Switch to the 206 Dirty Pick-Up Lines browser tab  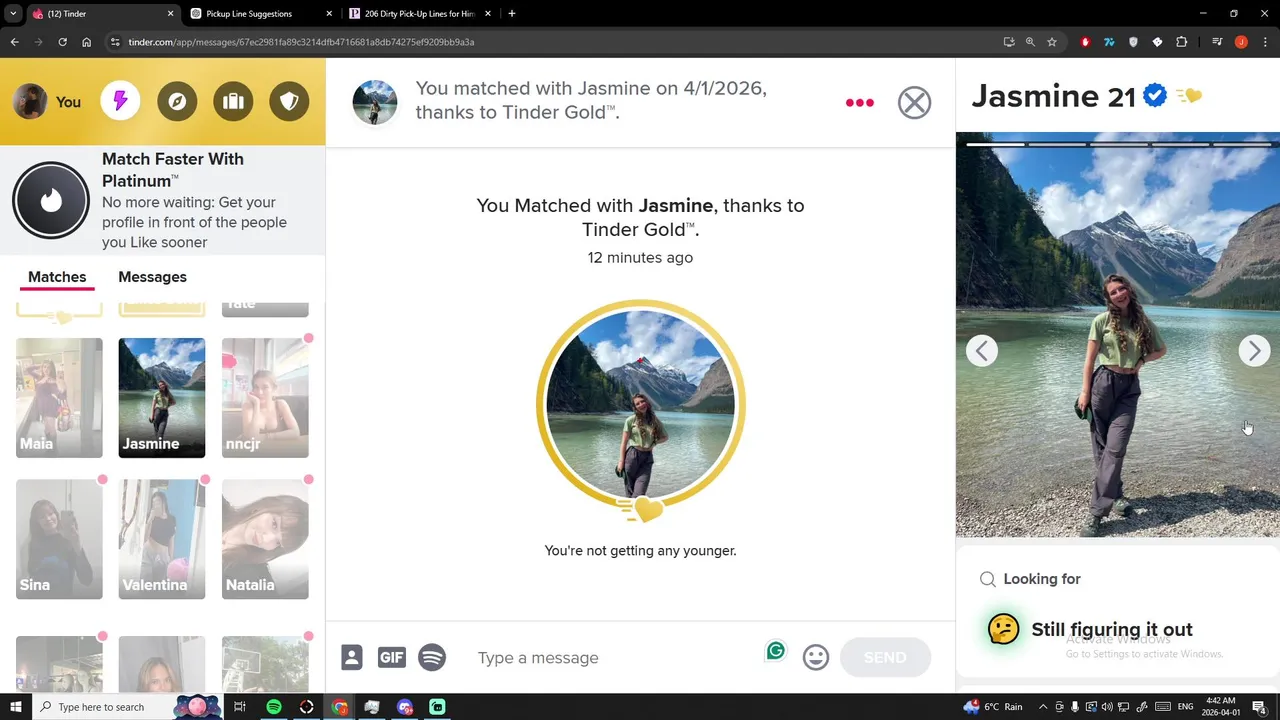coord(418,14)
